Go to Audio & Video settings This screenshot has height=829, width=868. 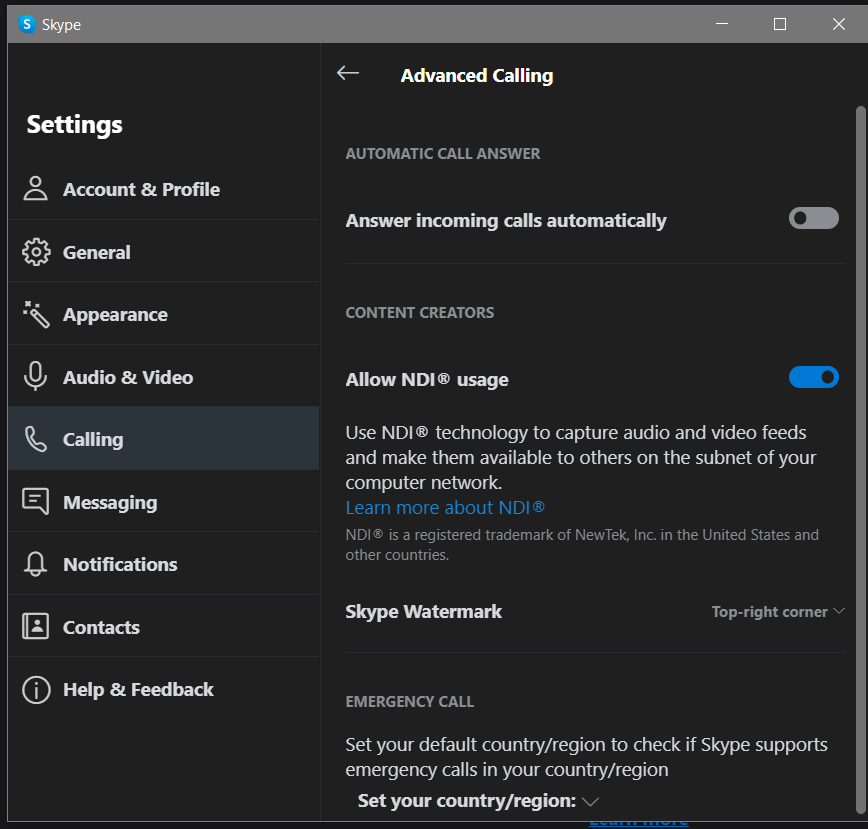[x=164, y=377]
